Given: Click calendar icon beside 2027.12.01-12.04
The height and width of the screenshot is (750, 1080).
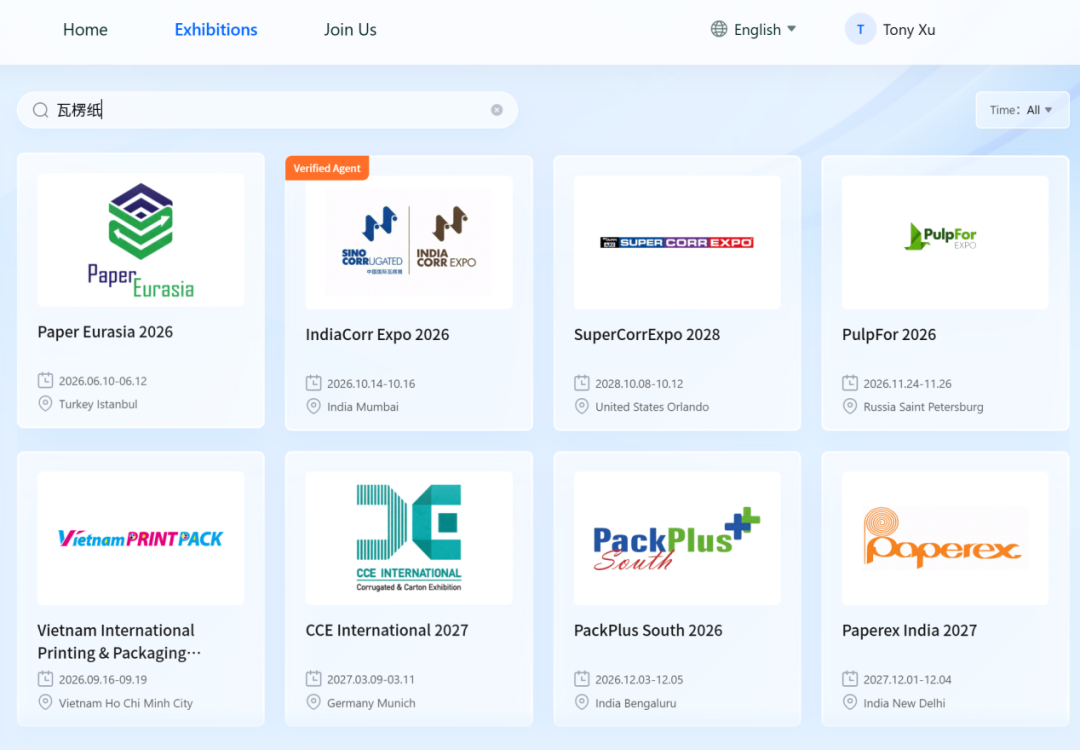Looking at the screenshot, I should 850,679.
